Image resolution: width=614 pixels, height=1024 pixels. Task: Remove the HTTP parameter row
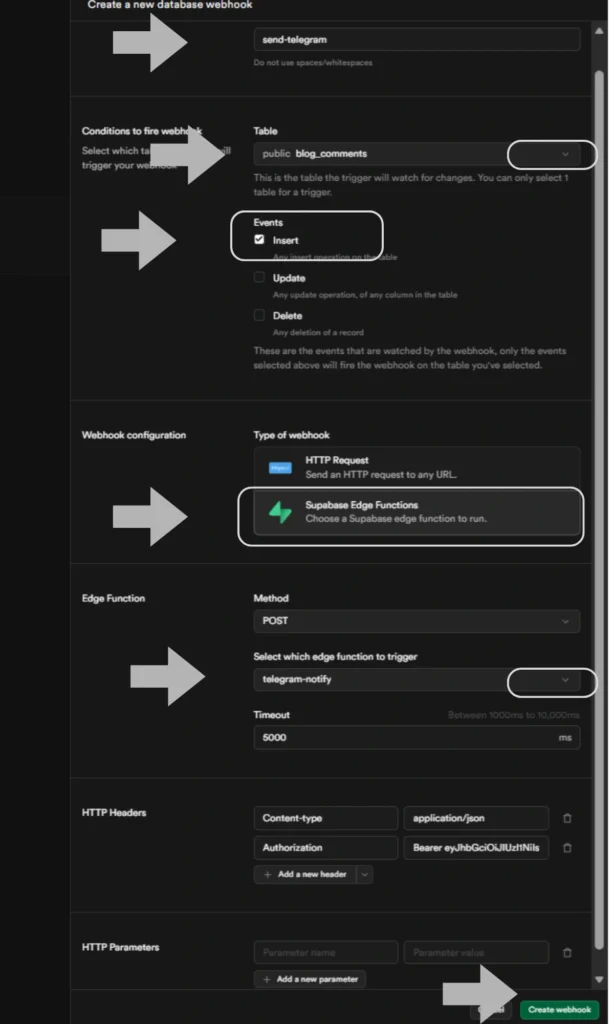tap(567, 953)
